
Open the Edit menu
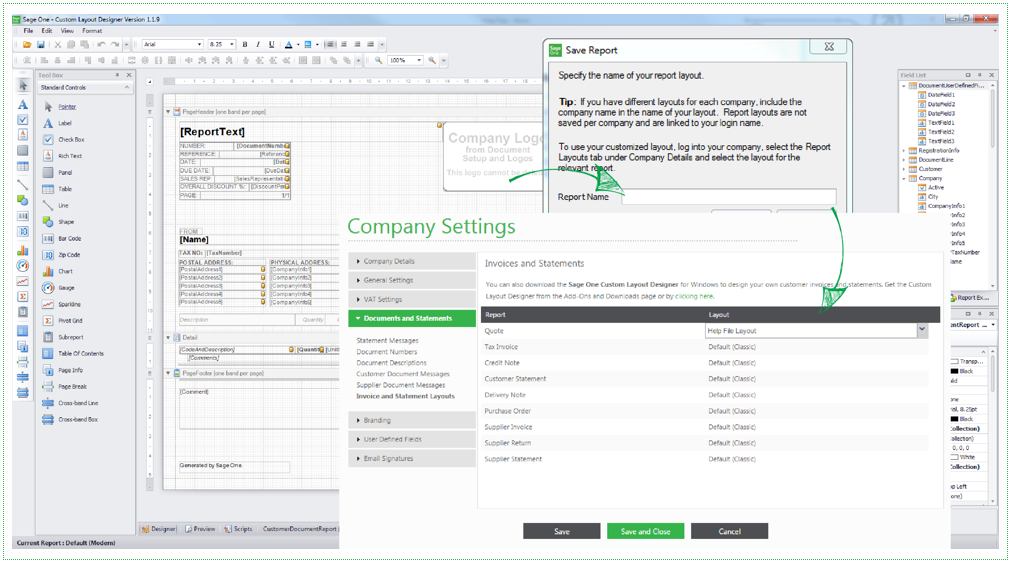coord(47,31)
